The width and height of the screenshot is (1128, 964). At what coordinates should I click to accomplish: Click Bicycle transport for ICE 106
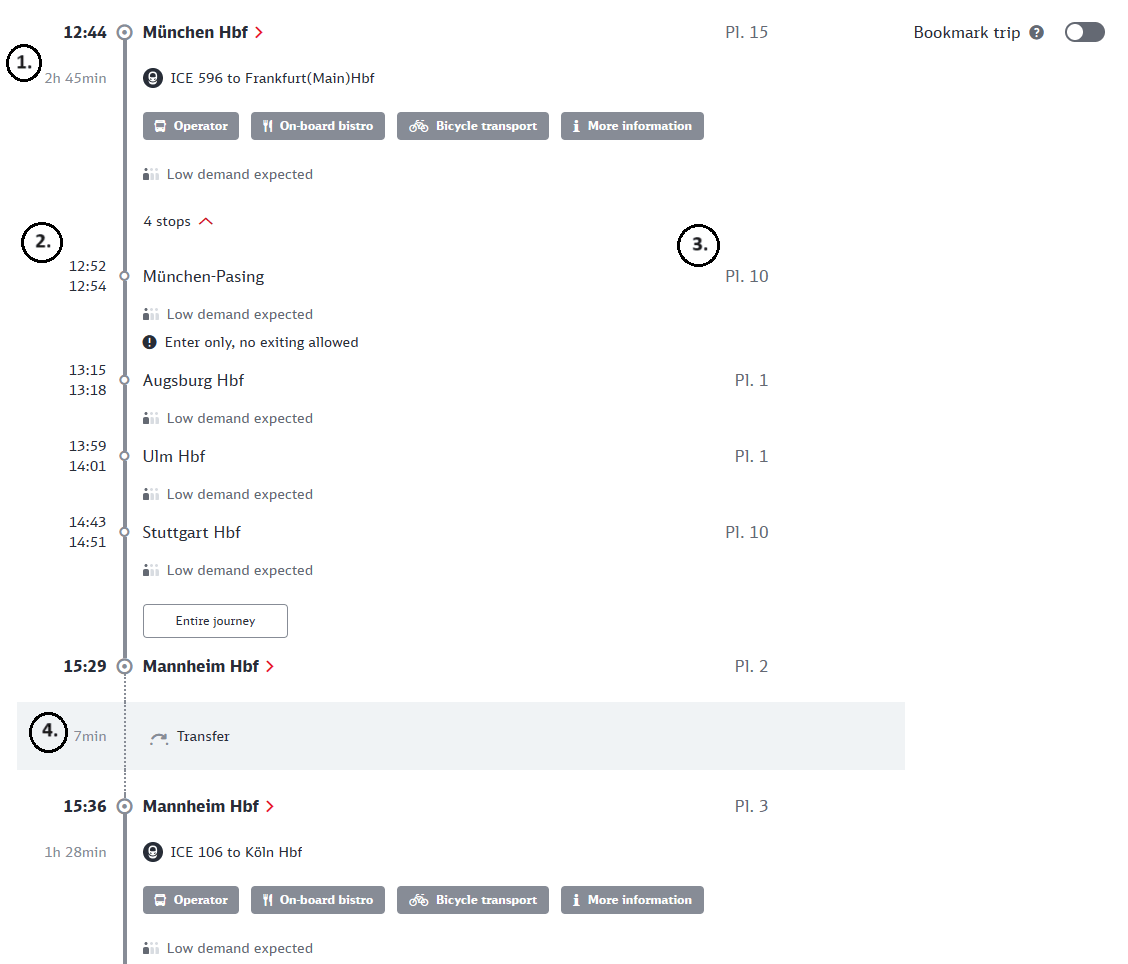tap(473, 900)
